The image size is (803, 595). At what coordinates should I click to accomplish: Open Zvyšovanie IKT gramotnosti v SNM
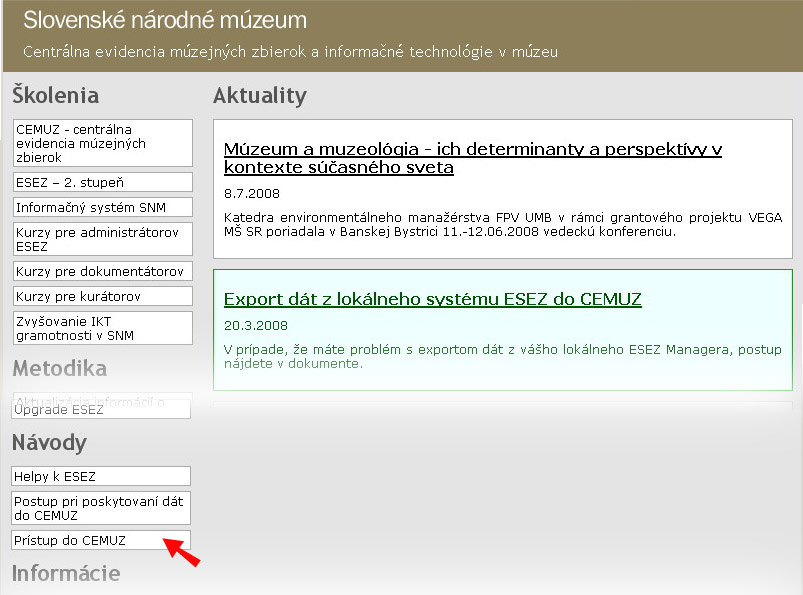pos(102,328)
